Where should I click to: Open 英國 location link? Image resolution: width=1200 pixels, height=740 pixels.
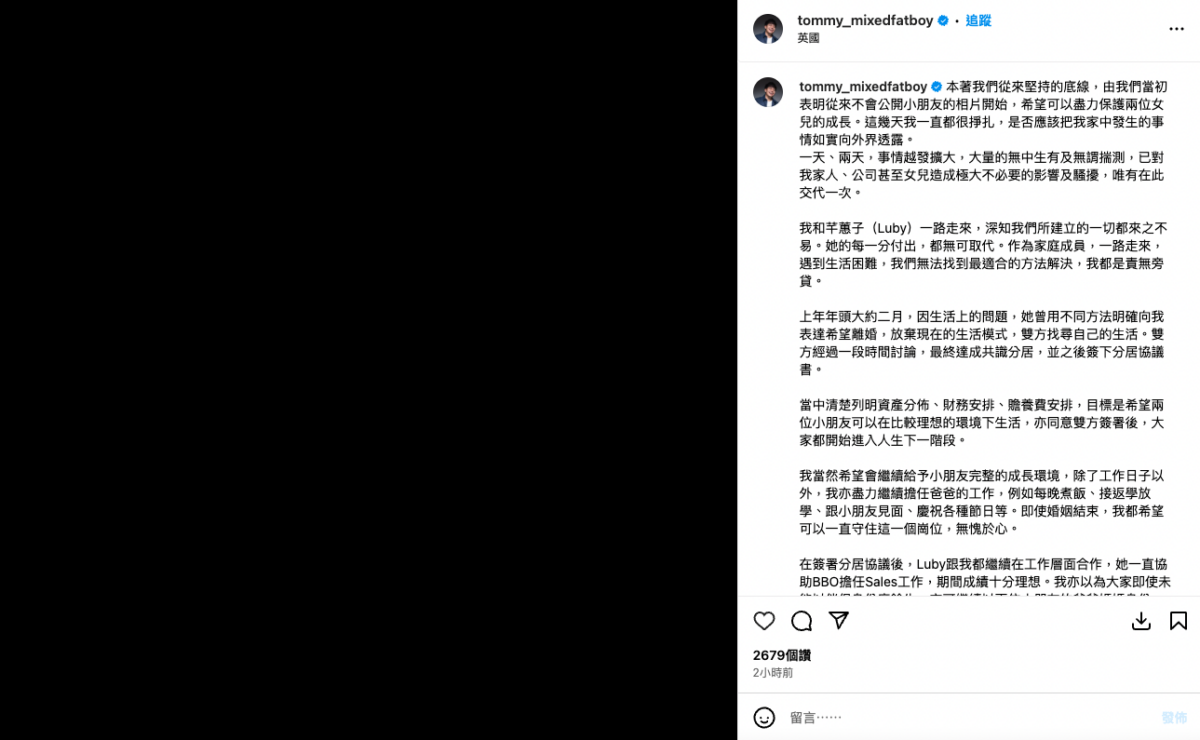click(x=808, y=38)
